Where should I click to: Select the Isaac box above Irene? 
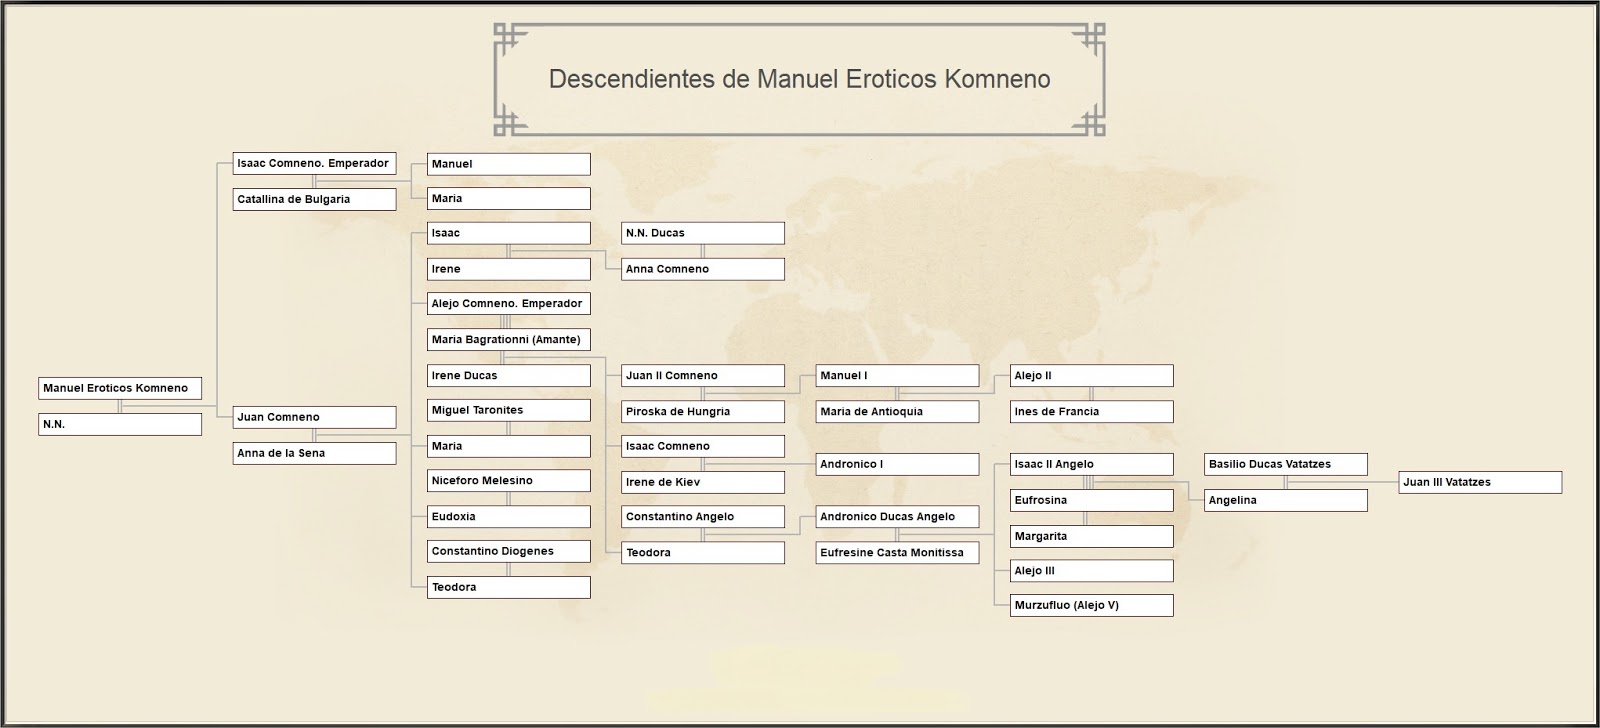tap(509, 233)
